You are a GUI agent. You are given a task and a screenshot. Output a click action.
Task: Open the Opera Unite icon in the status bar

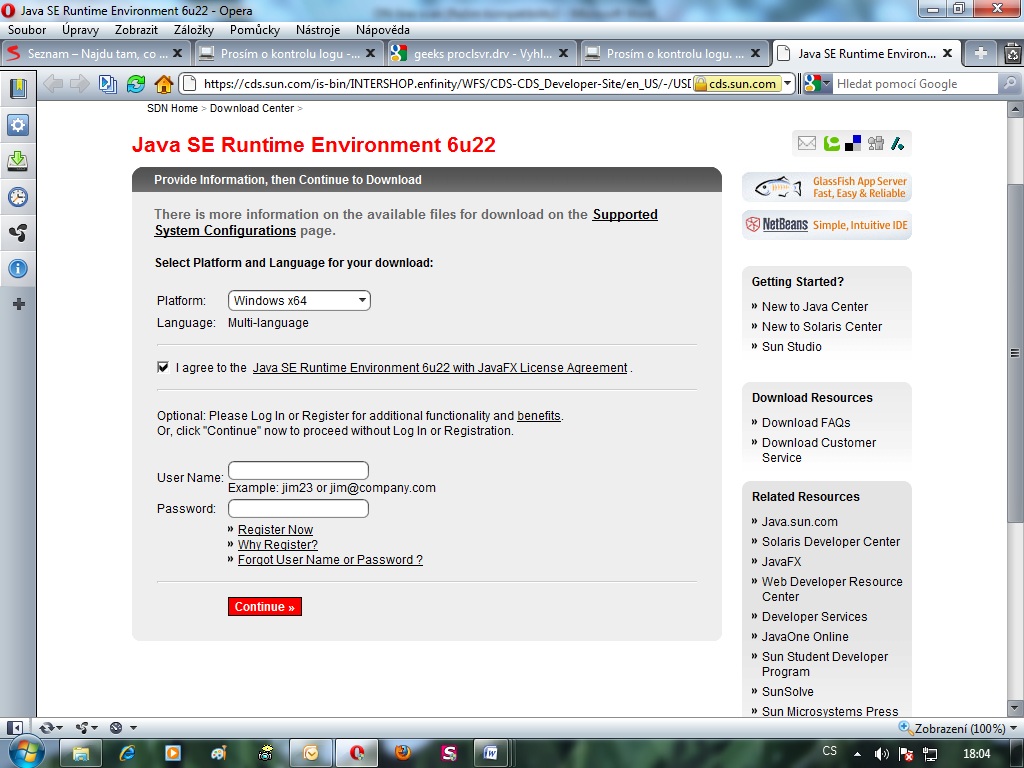[x=82, y=728]
